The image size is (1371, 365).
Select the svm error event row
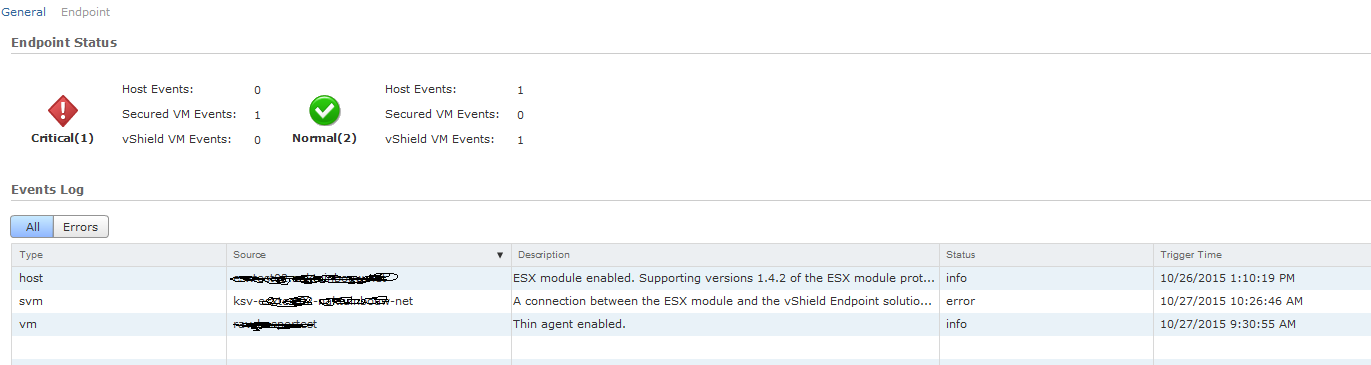click(691, 301)
